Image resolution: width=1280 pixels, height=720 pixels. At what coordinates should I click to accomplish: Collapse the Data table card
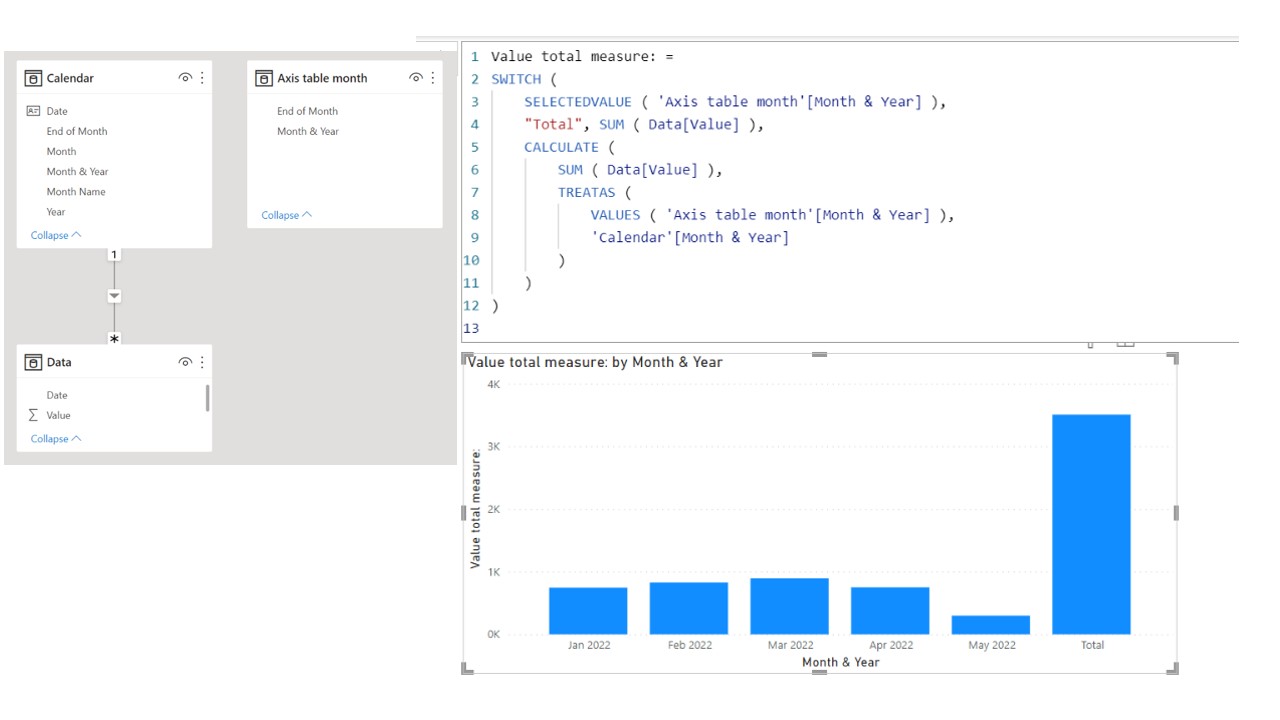tap(56, 439)
